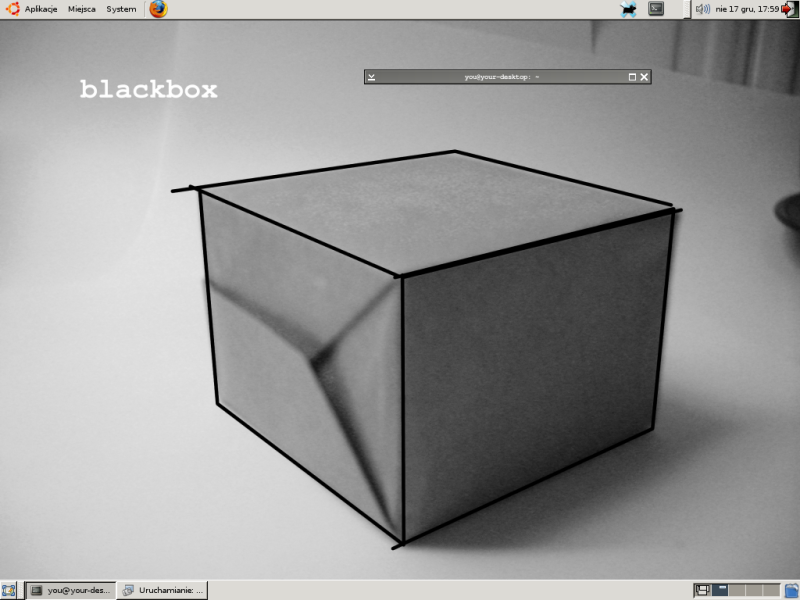Close the you@your-desktop terminal window
The width and height of the screenshot is (800, 600).
tap(644, 77)
